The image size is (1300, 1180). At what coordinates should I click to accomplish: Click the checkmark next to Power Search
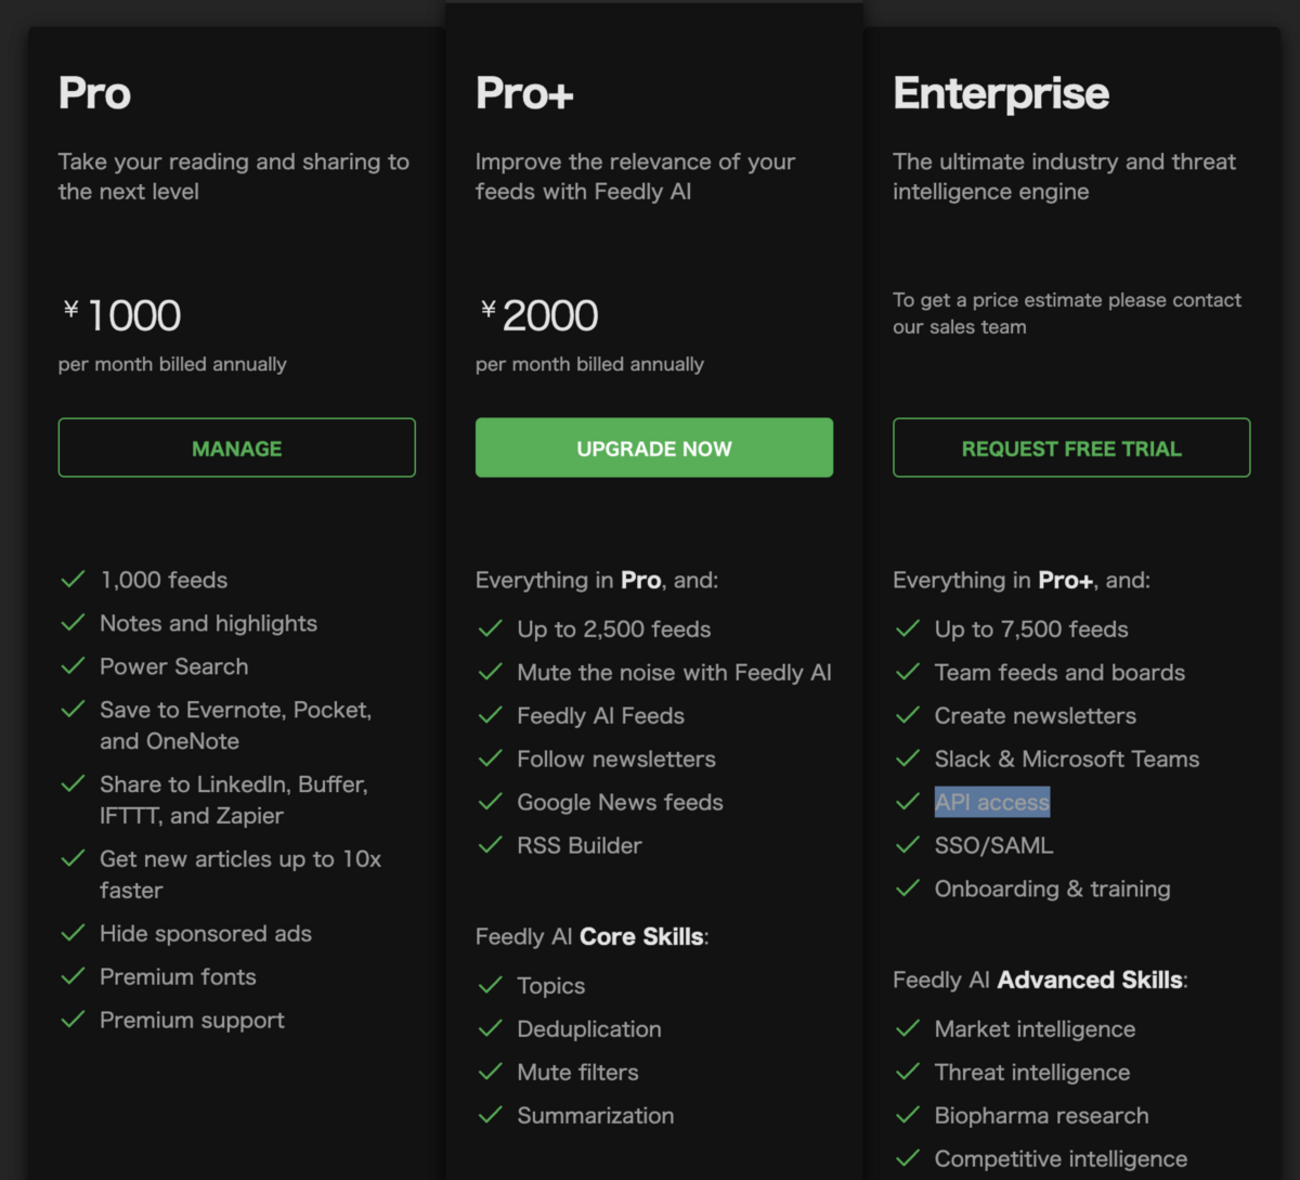pyautogui.click(x=73, y=666)
